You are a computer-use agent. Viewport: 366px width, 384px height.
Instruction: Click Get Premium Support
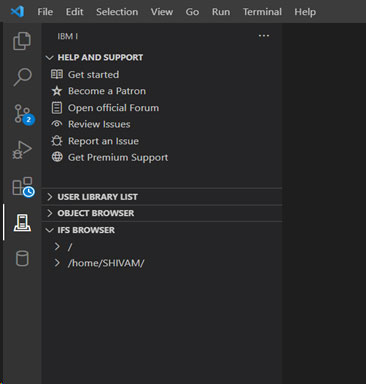click(118, 157)
